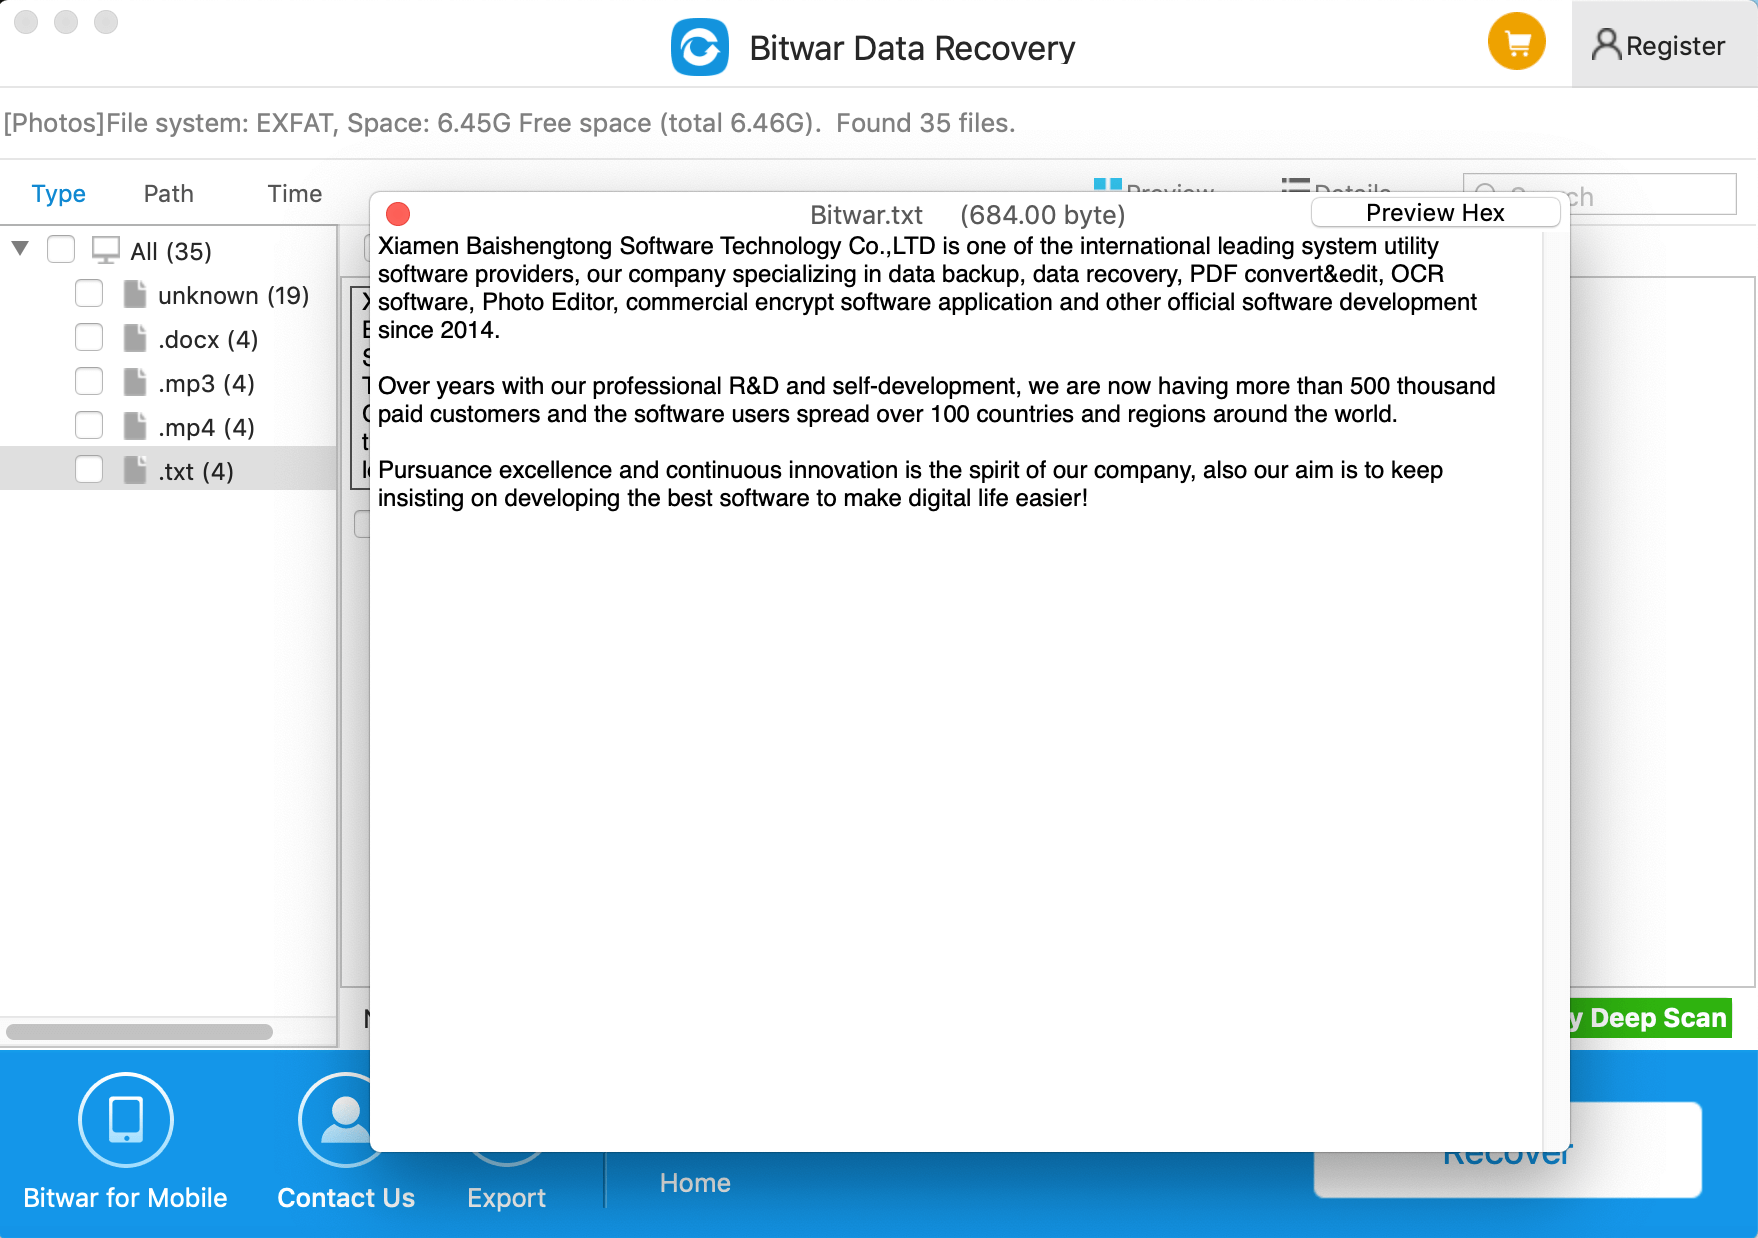
Task: Select the .txt (4) tree row
Action: [168, 468]
